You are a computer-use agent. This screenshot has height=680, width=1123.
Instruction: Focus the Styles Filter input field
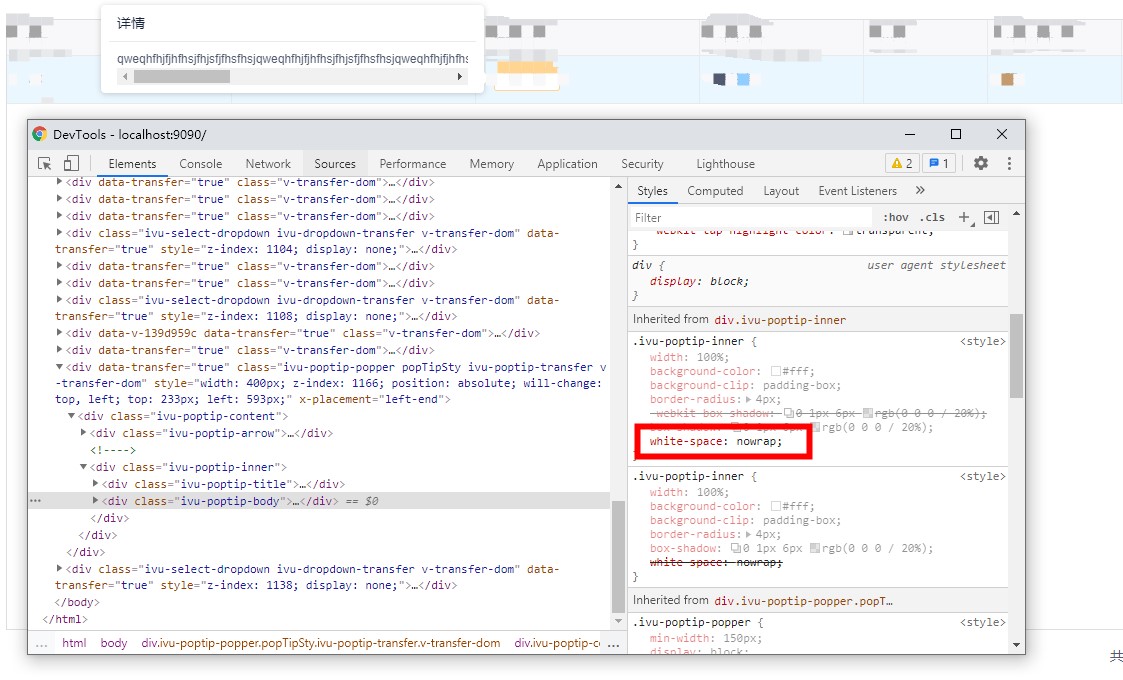pos(751,217)
